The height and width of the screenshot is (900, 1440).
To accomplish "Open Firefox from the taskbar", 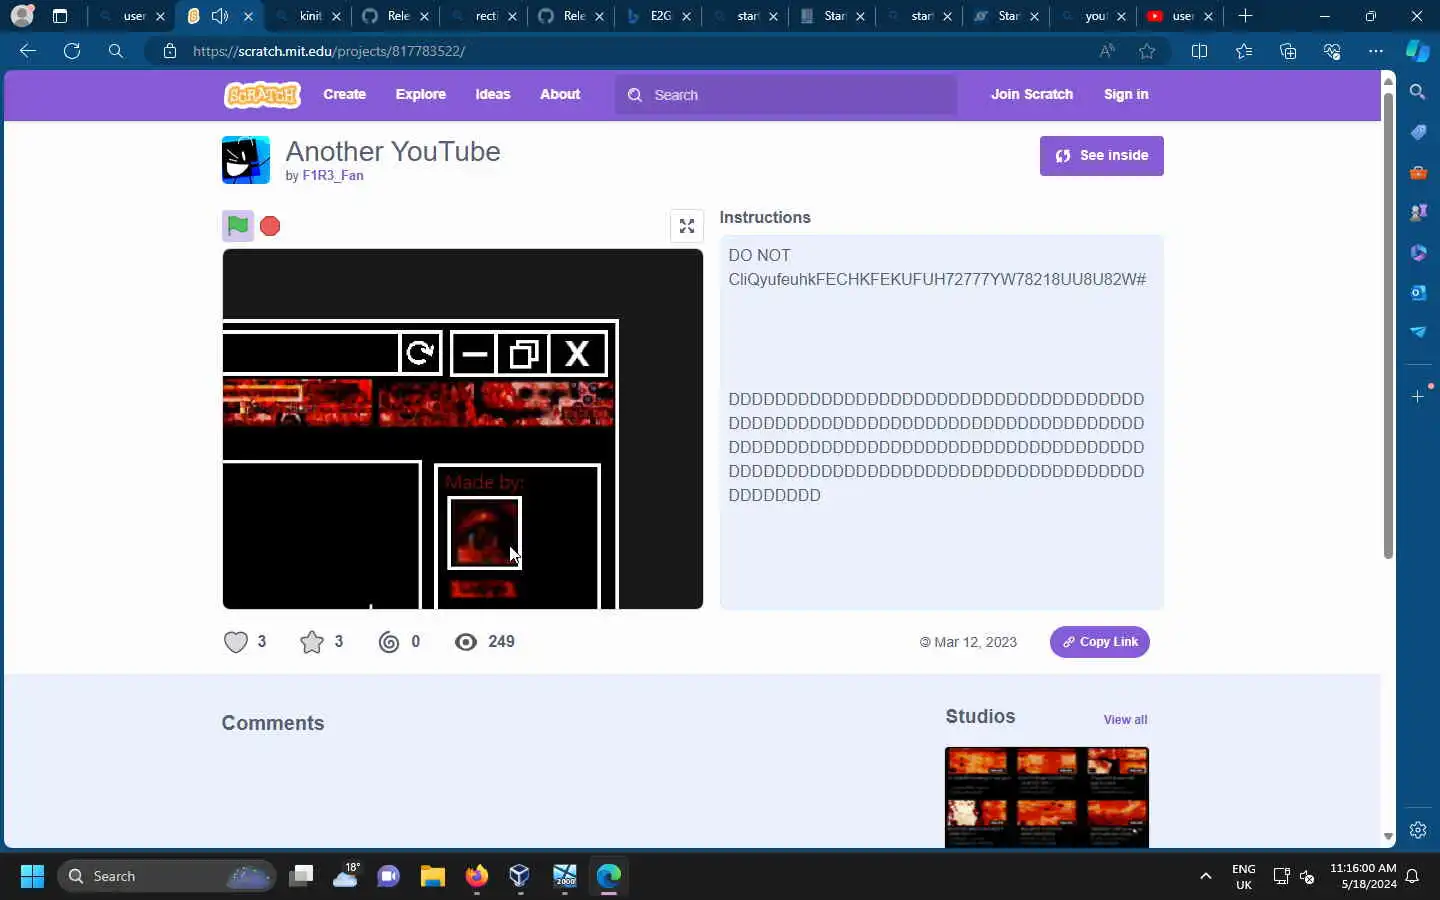I will click(476, 876).
